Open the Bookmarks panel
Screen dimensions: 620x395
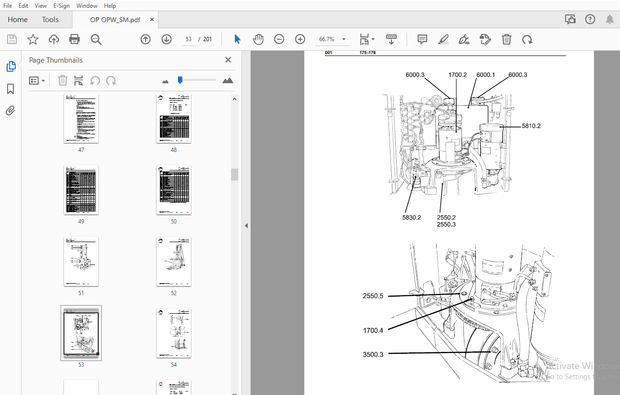(x=11, y=89)
